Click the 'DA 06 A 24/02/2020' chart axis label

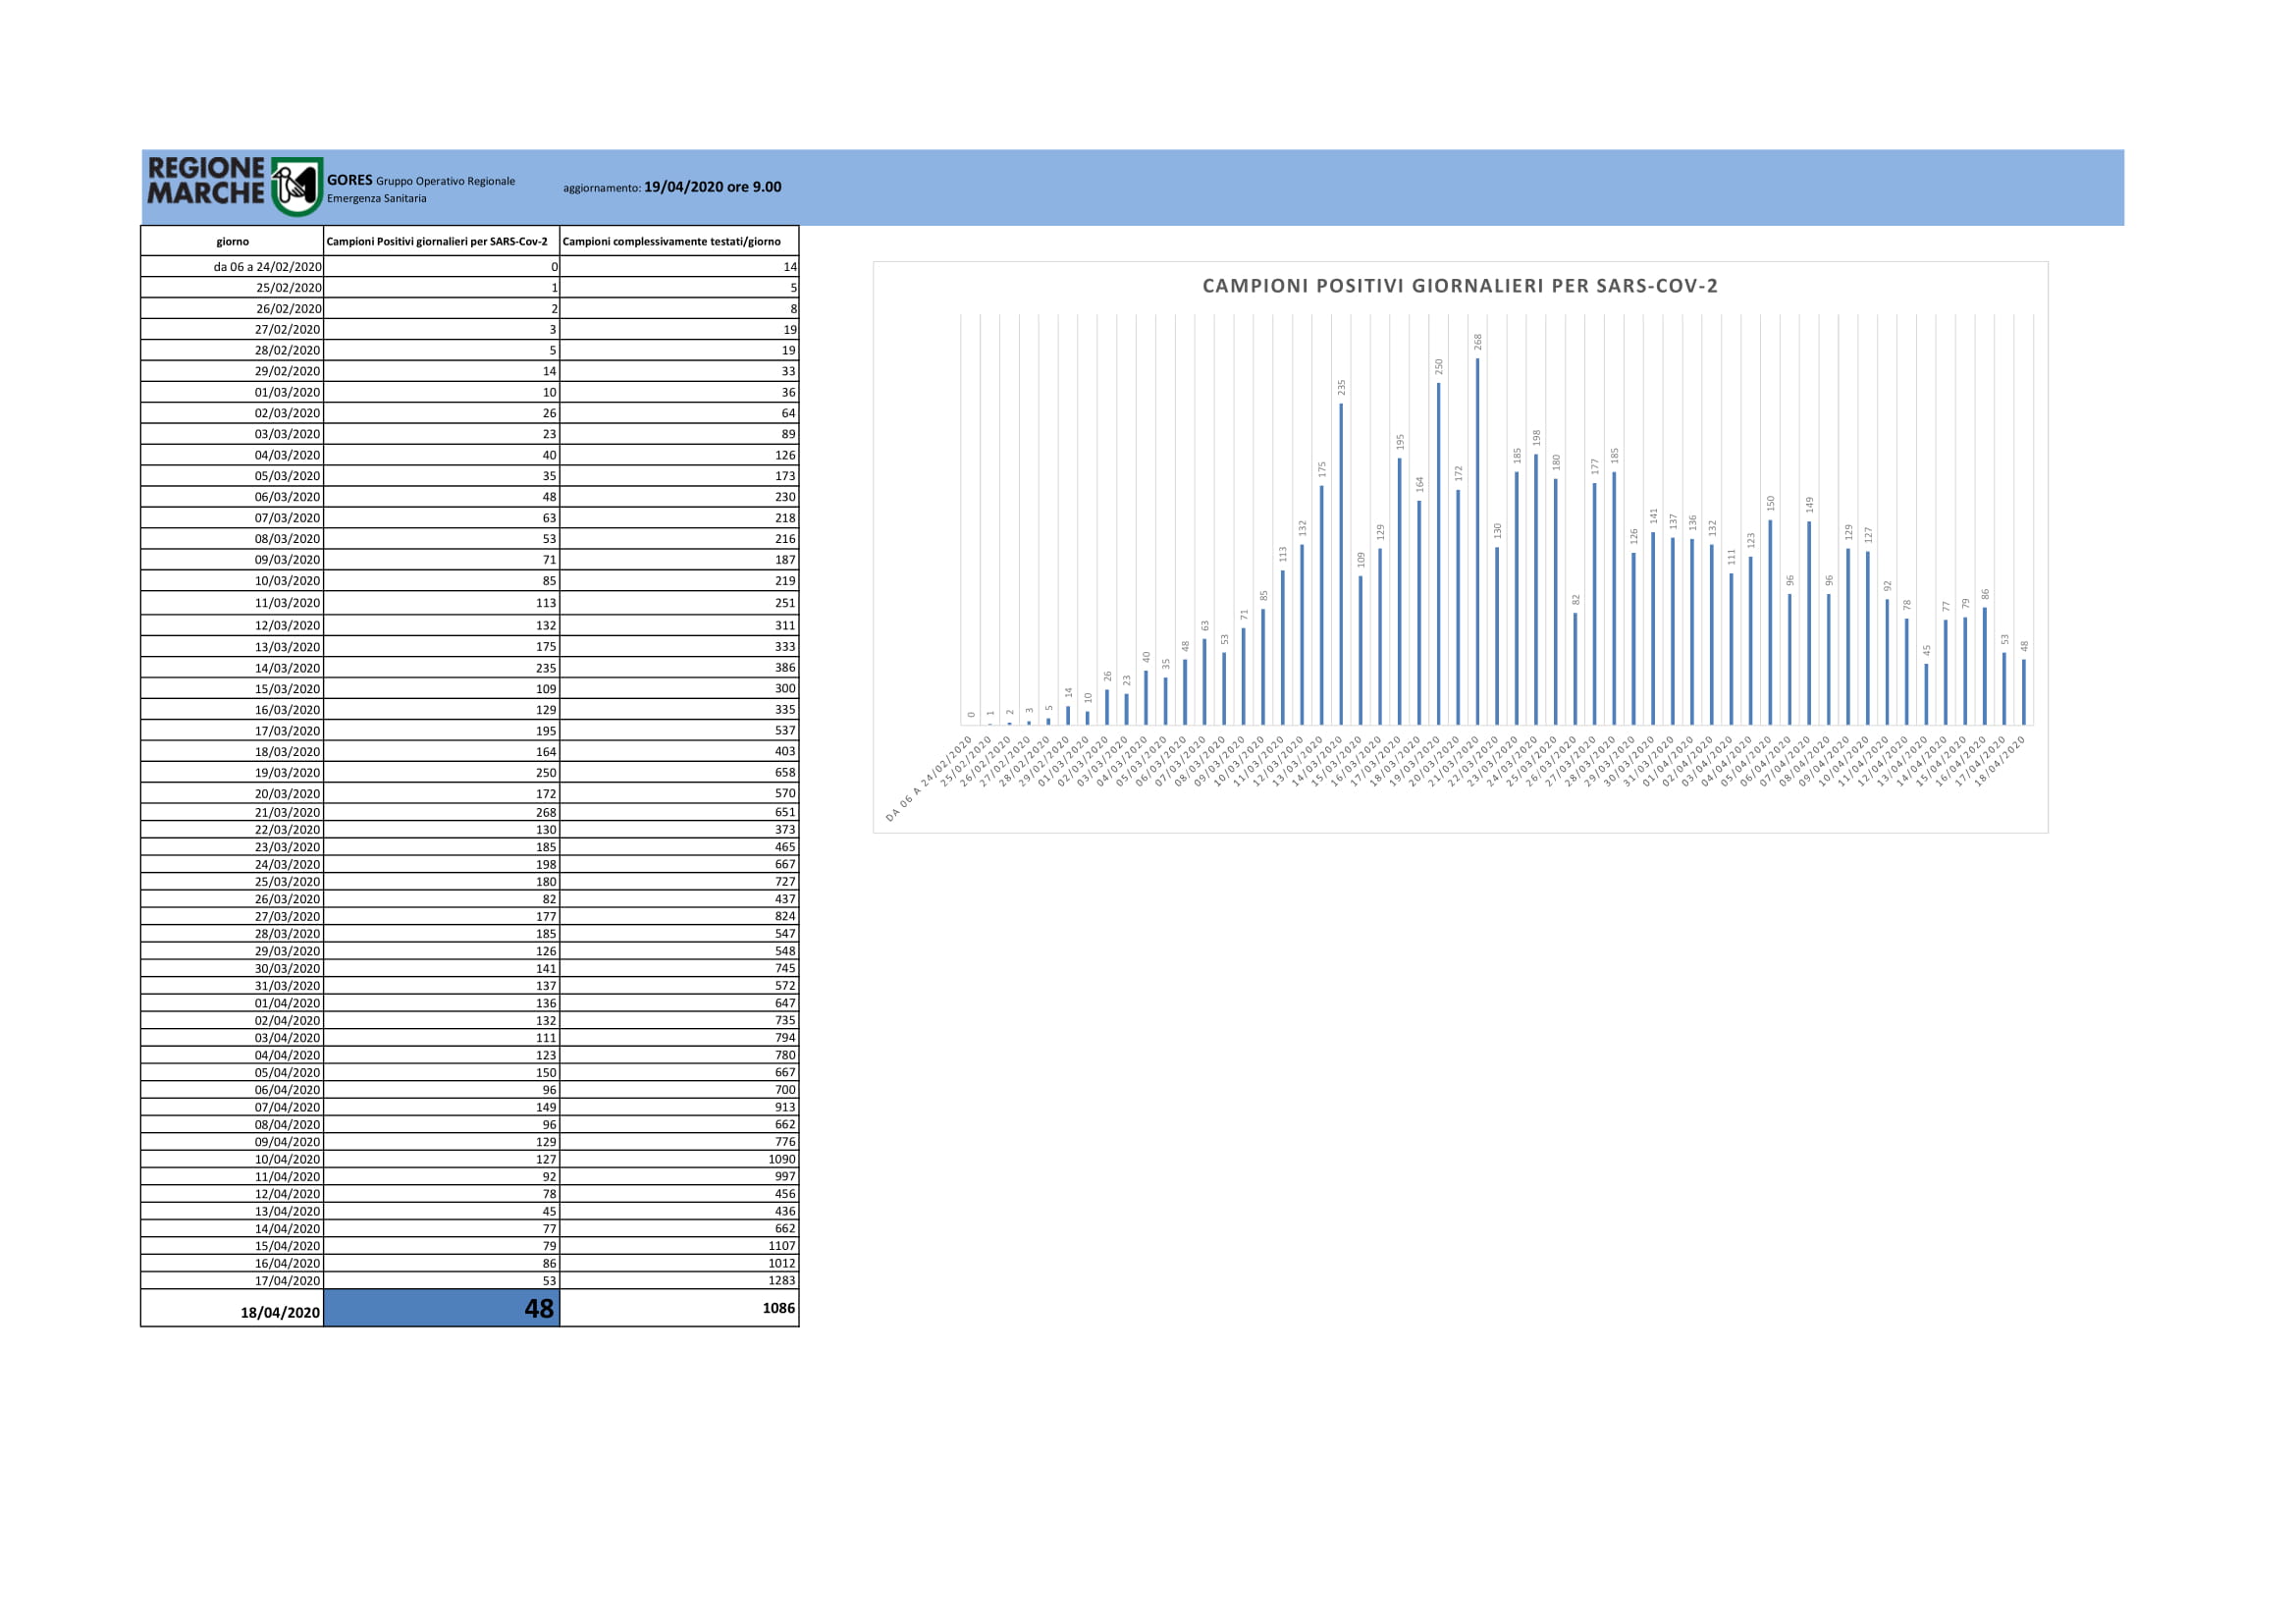click(929, 779)
